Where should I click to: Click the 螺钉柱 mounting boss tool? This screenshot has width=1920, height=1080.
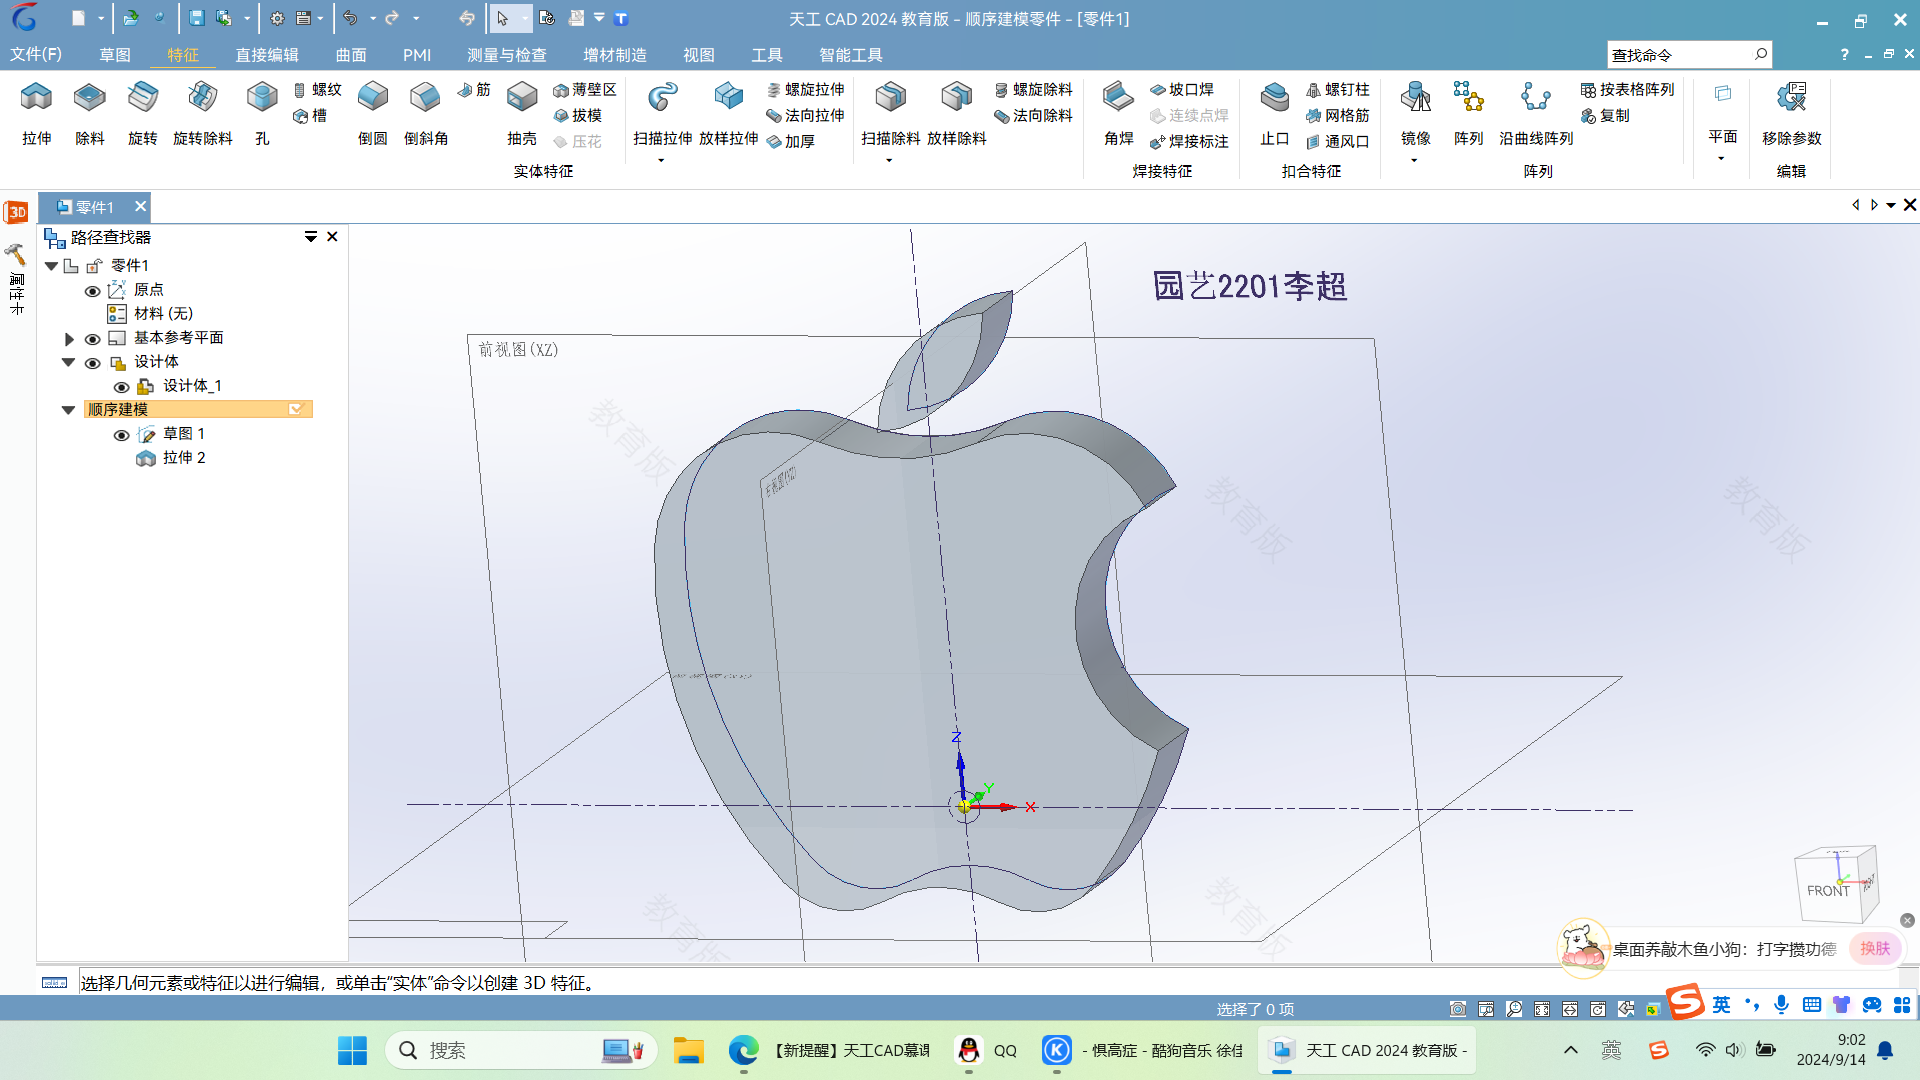click(1338, 90)
